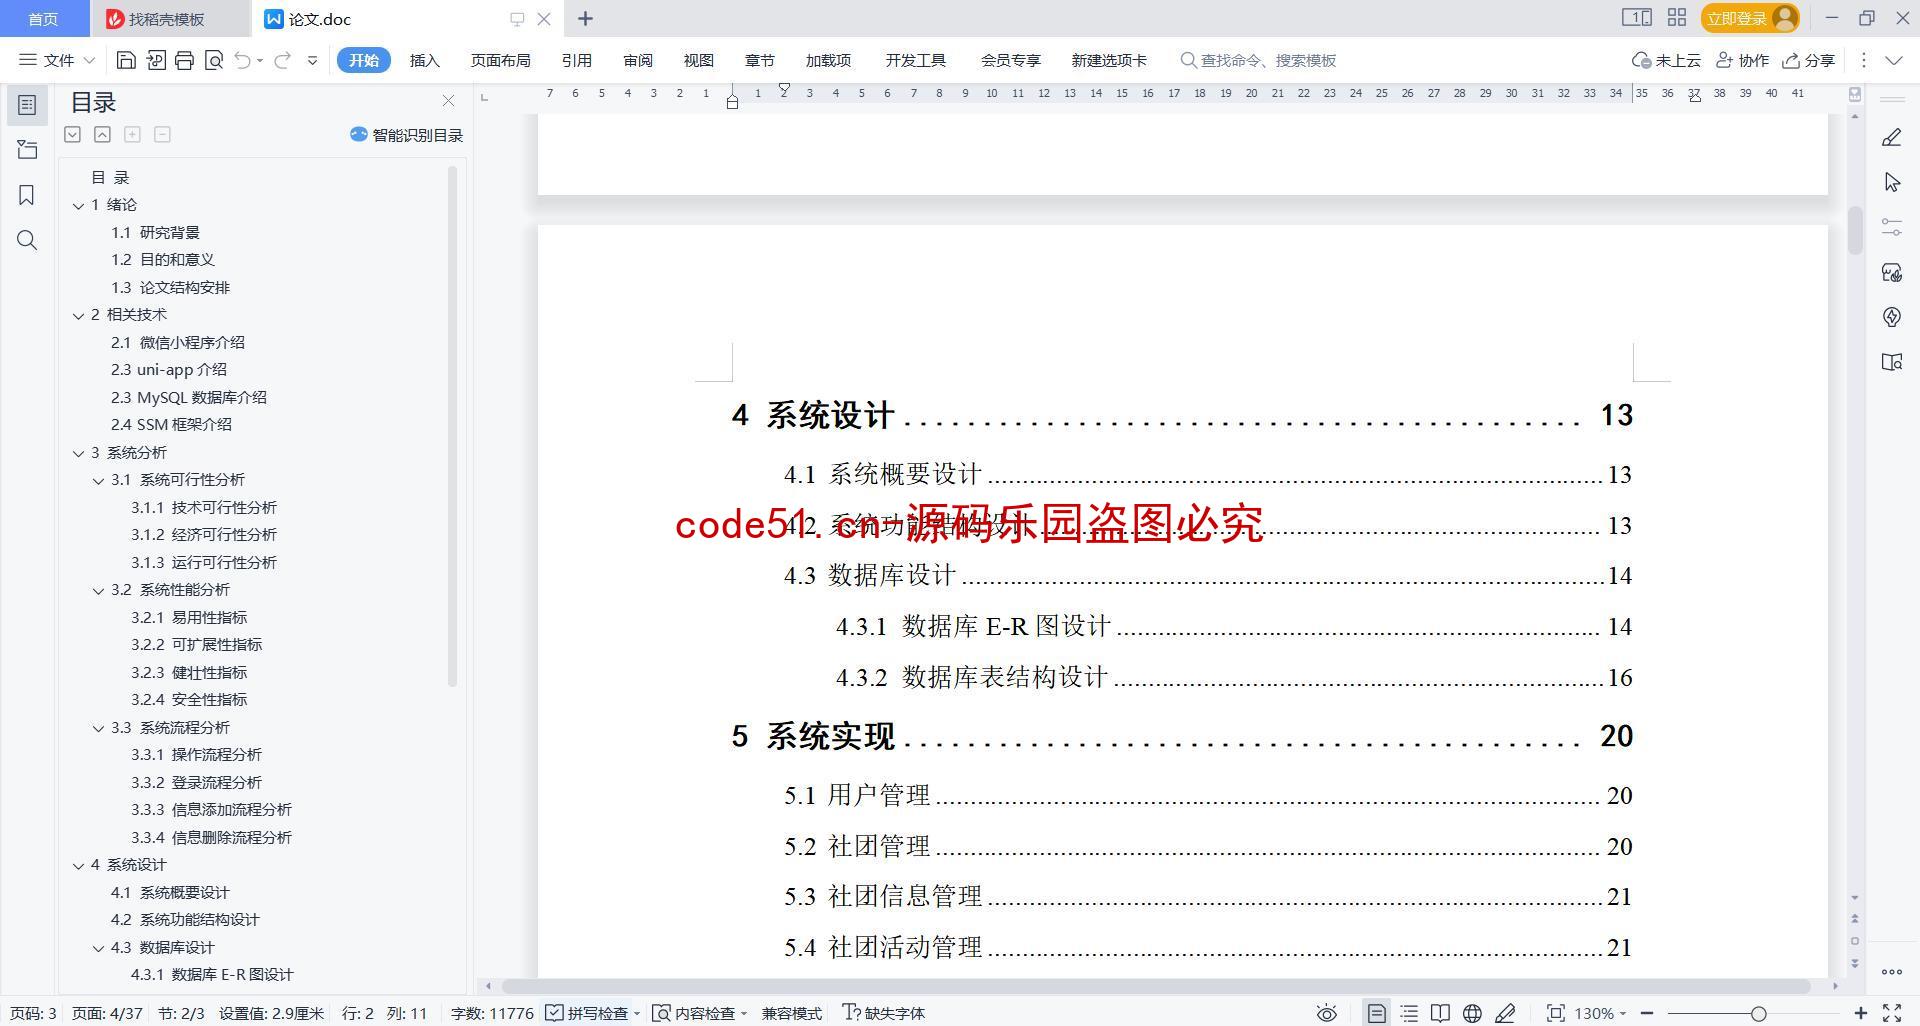Screen dimensions: 1920x1026
Task: Open the 开发工具 ribbon tab
Action: pos(915,61)
